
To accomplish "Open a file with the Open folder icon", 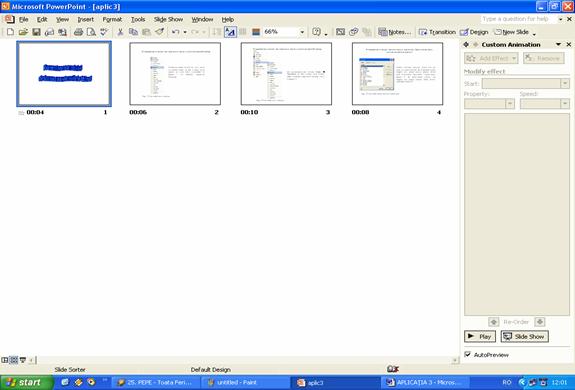I will 23,32.
